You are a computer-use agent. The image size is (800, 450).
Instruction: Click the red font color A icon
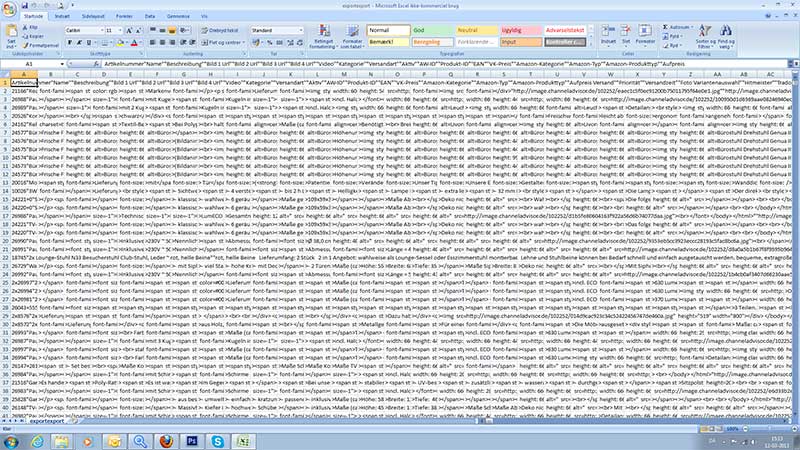pyautogui.click(x=134, y=43)
